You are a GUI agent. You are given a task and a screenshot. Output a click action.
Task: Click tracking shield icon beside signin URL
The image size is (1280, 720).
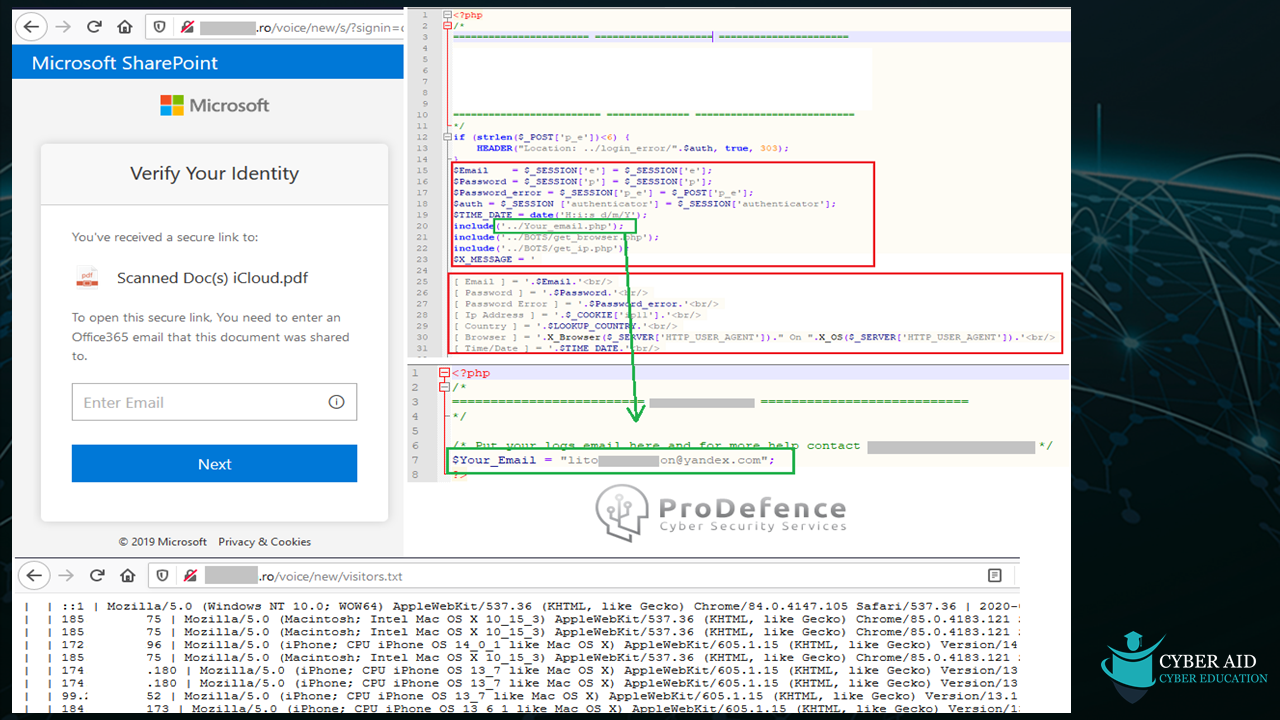point(159,27)
